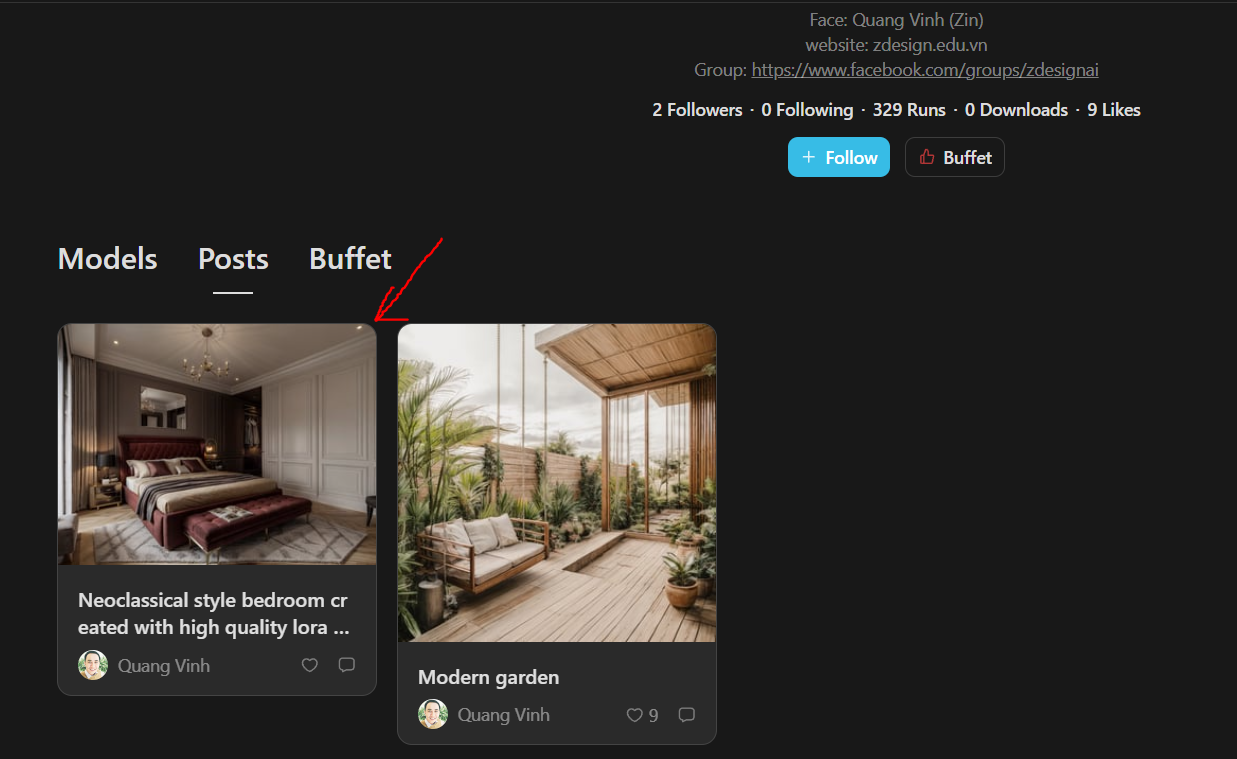Click the thumbs-up icon in the Buffet button
The image size is (1237, 759).
click(x=926, y=157)
